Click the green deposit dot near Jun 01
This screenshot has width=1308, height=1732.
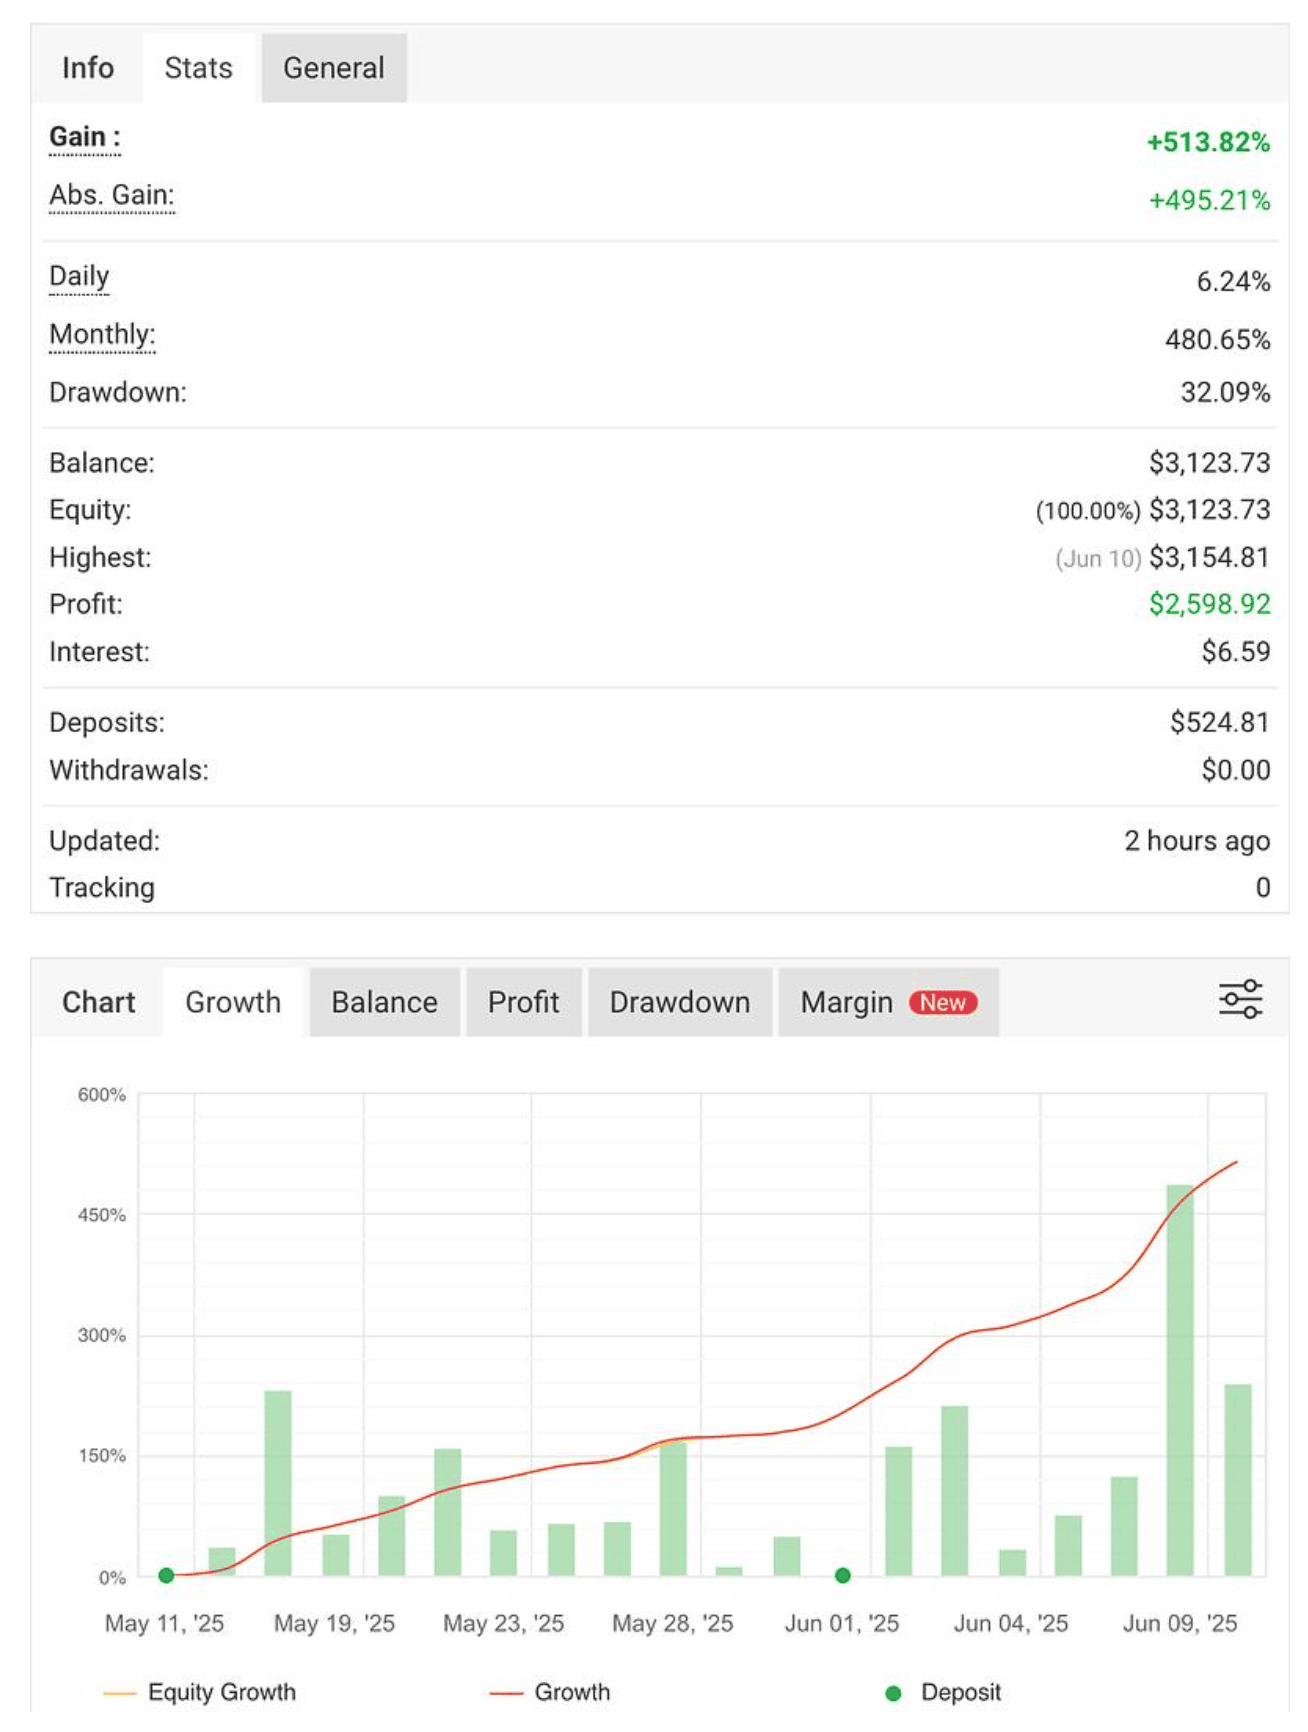tap(843, 1576)
